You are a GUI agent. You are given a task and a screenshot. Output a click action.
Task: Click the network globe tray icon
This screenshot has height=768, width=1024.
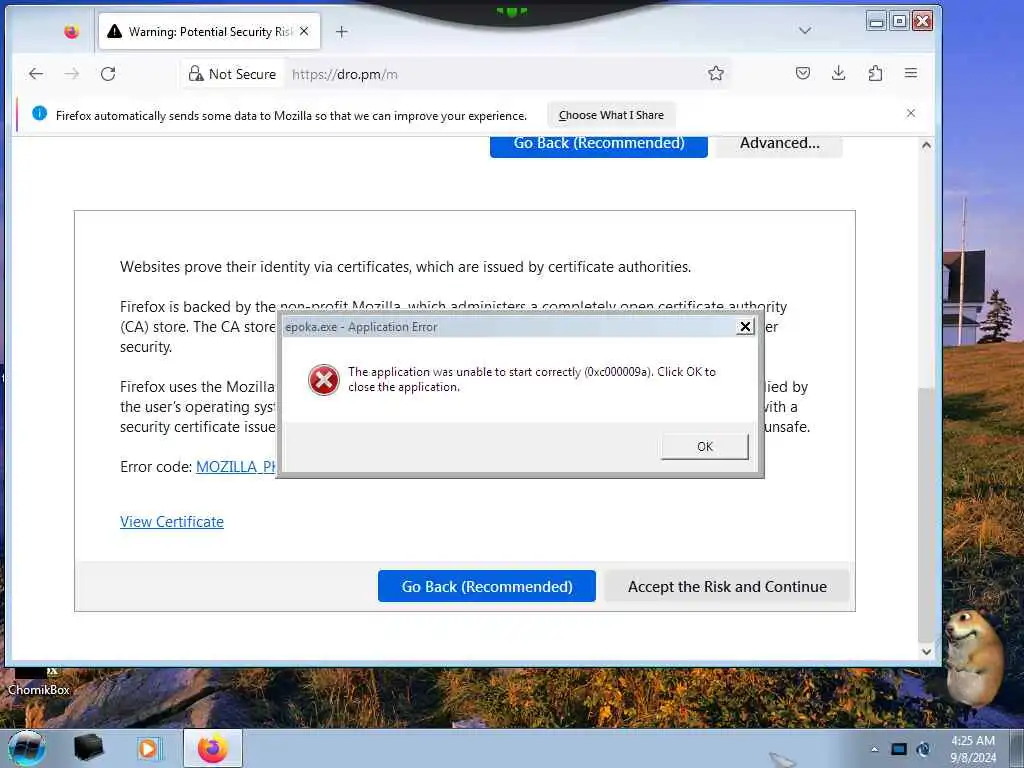[x=923, y=749]
